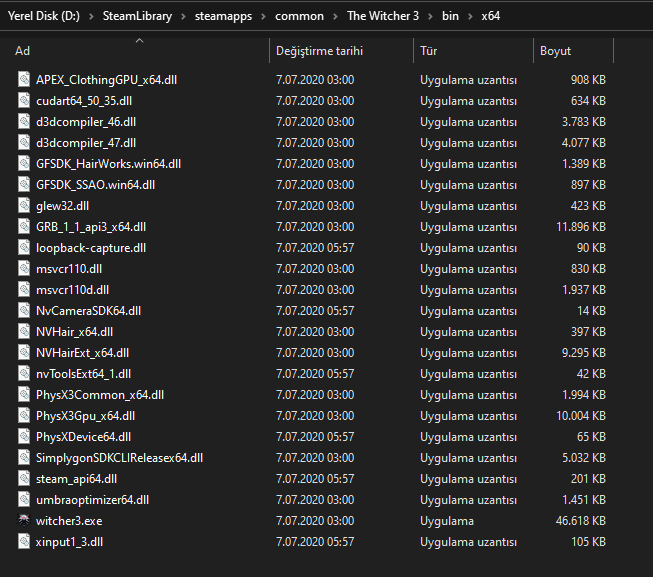This screenshot has height=577, width=653.
Task: Expand the chevron after bin breadcrumb
Action: point(470,17)
